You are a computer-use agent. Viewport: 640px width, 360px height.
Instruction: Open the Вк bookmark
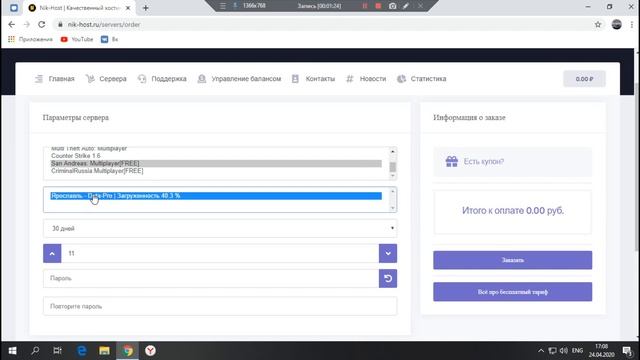[x=109, y=39]
